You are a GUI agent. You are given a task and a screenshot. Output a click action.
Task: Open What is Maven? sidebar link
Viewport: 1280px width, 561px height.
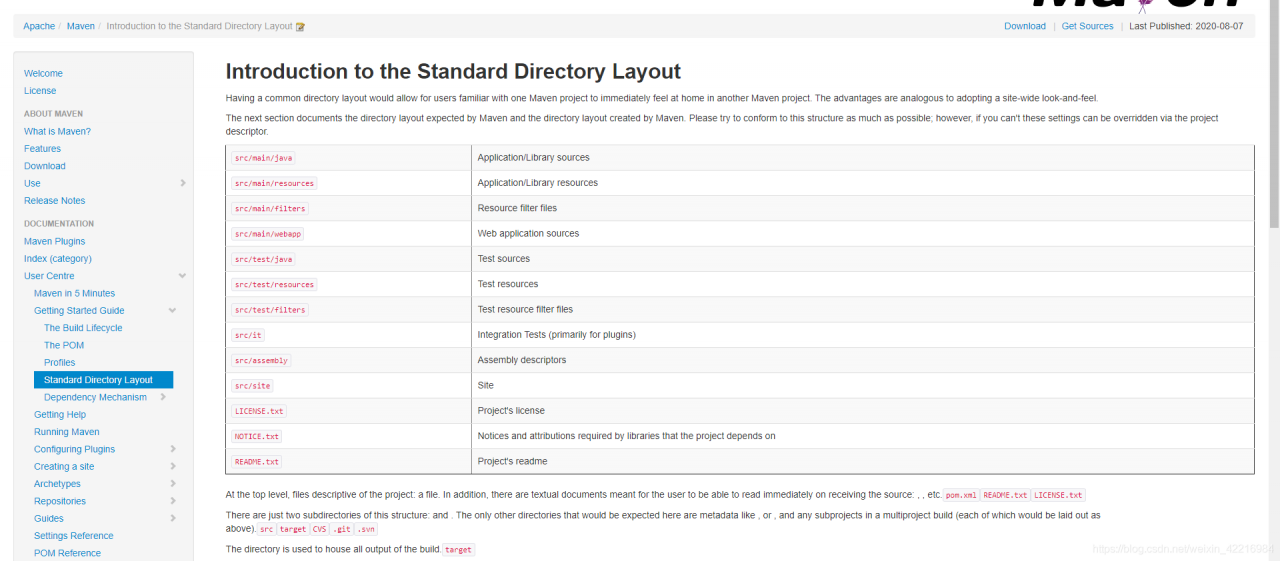click(x=57, y=131)
